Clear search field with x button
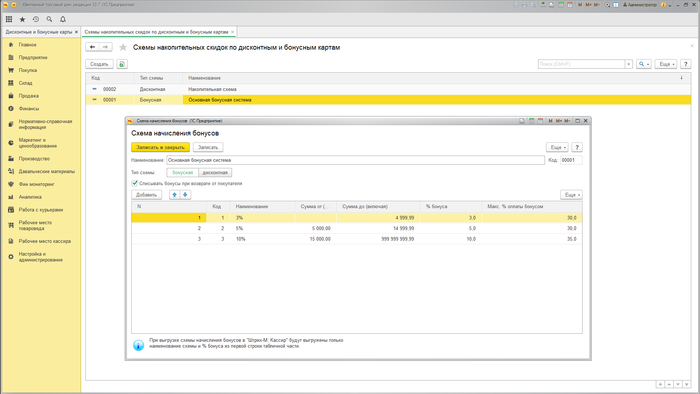Image resolution: width=700 pixels, height=394 pixels. click(x=629, y=64)
